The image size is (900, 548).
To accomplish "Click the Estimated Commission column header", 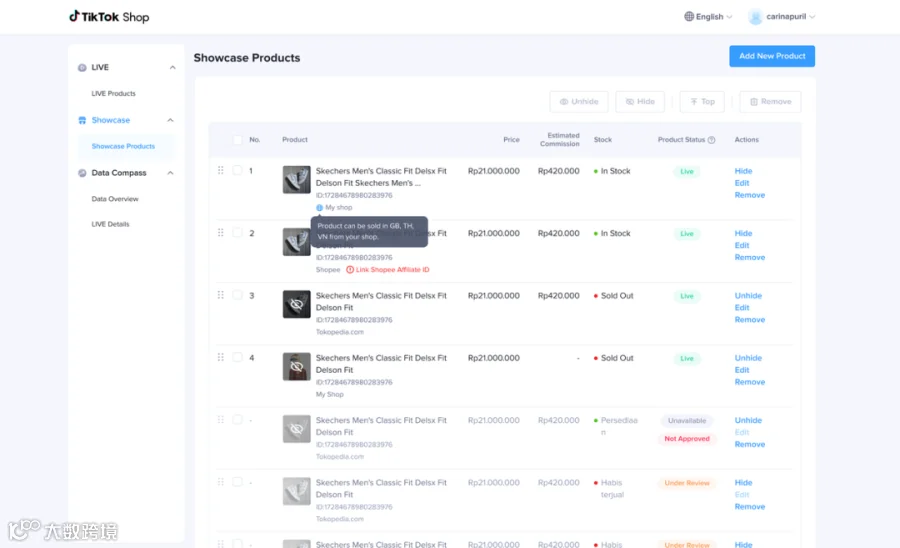I will (x=559, y=140).
